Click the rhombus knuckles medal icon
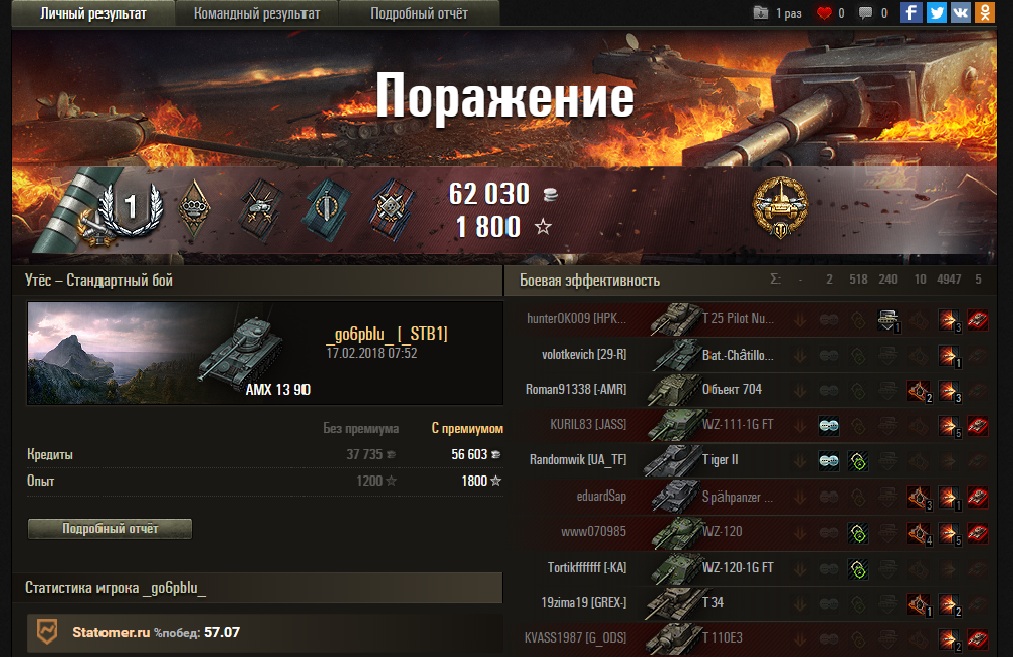The height and width of the screenshot is (658, 1013). [195, 208]
